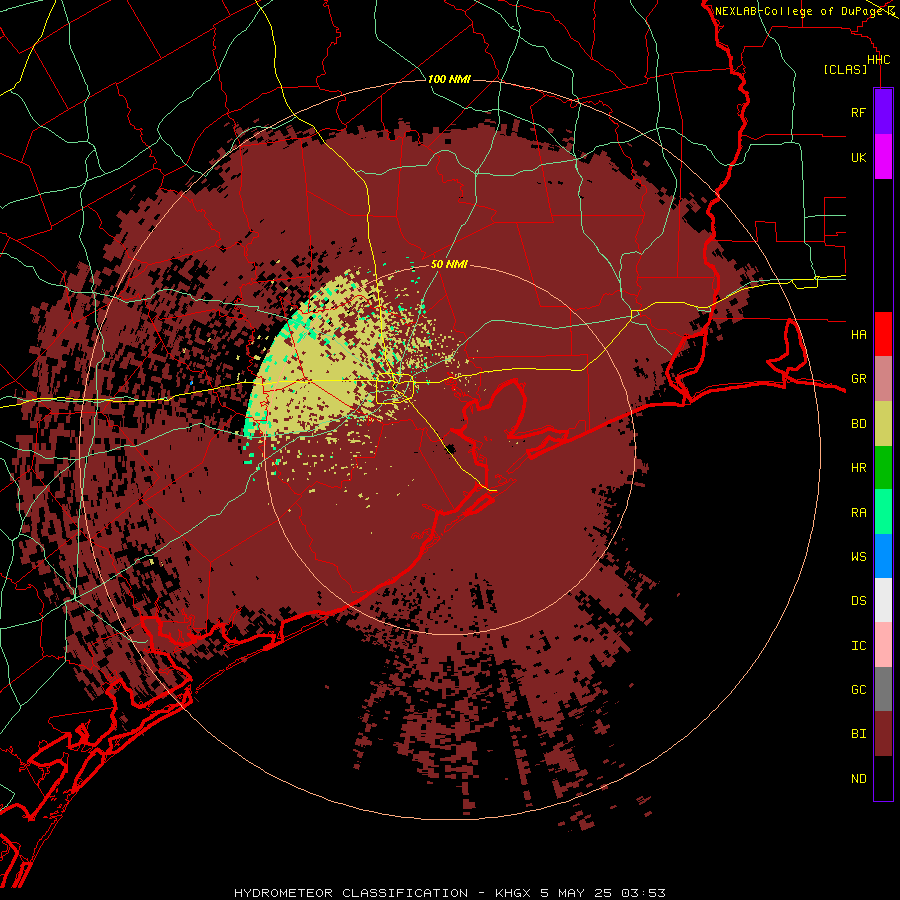Click the HR green legend swatch
Image resolution: width=900 pixels, height=900 pixels.
[883, 467]
